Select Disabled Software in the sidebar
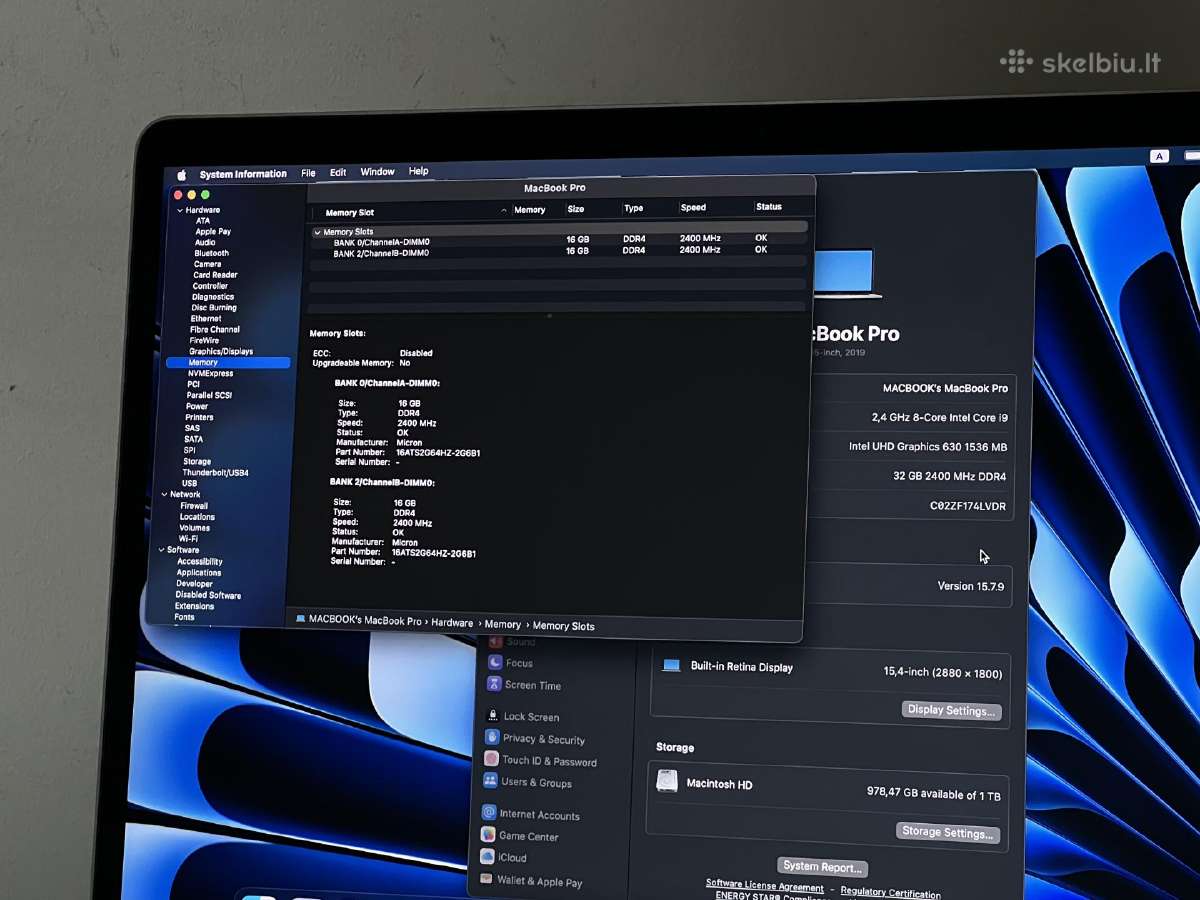Image resolution: width=1200 pixels, height=900 pixels. [x=208, y=595]
